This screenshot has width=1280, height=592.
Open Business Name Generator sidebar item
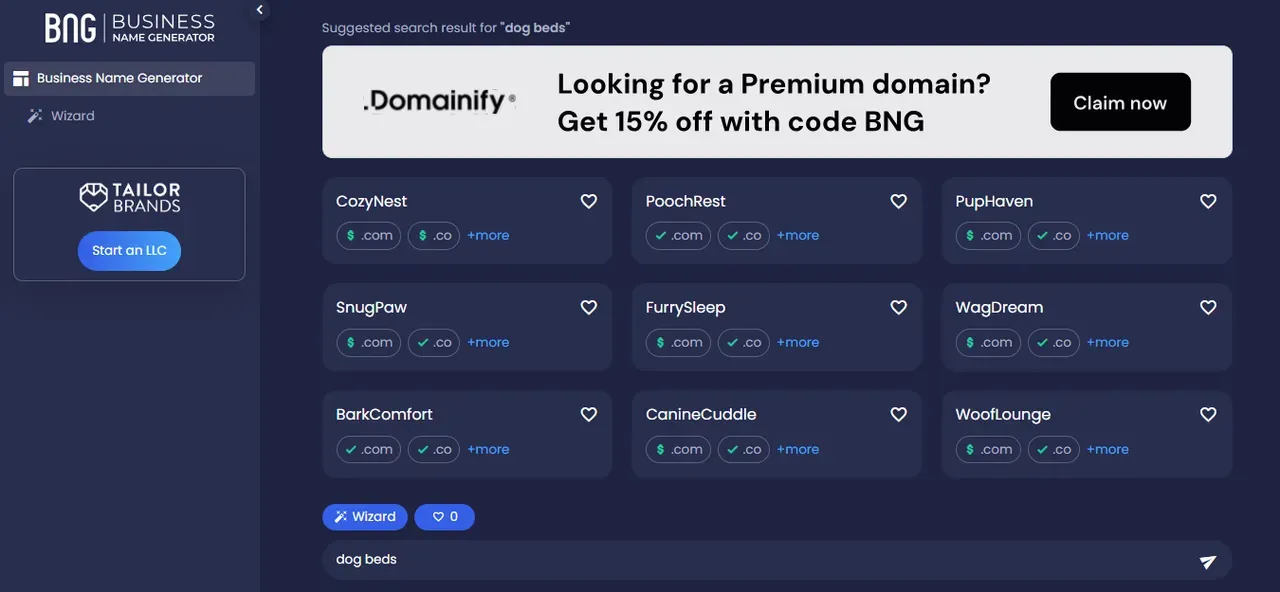(120, 78)
